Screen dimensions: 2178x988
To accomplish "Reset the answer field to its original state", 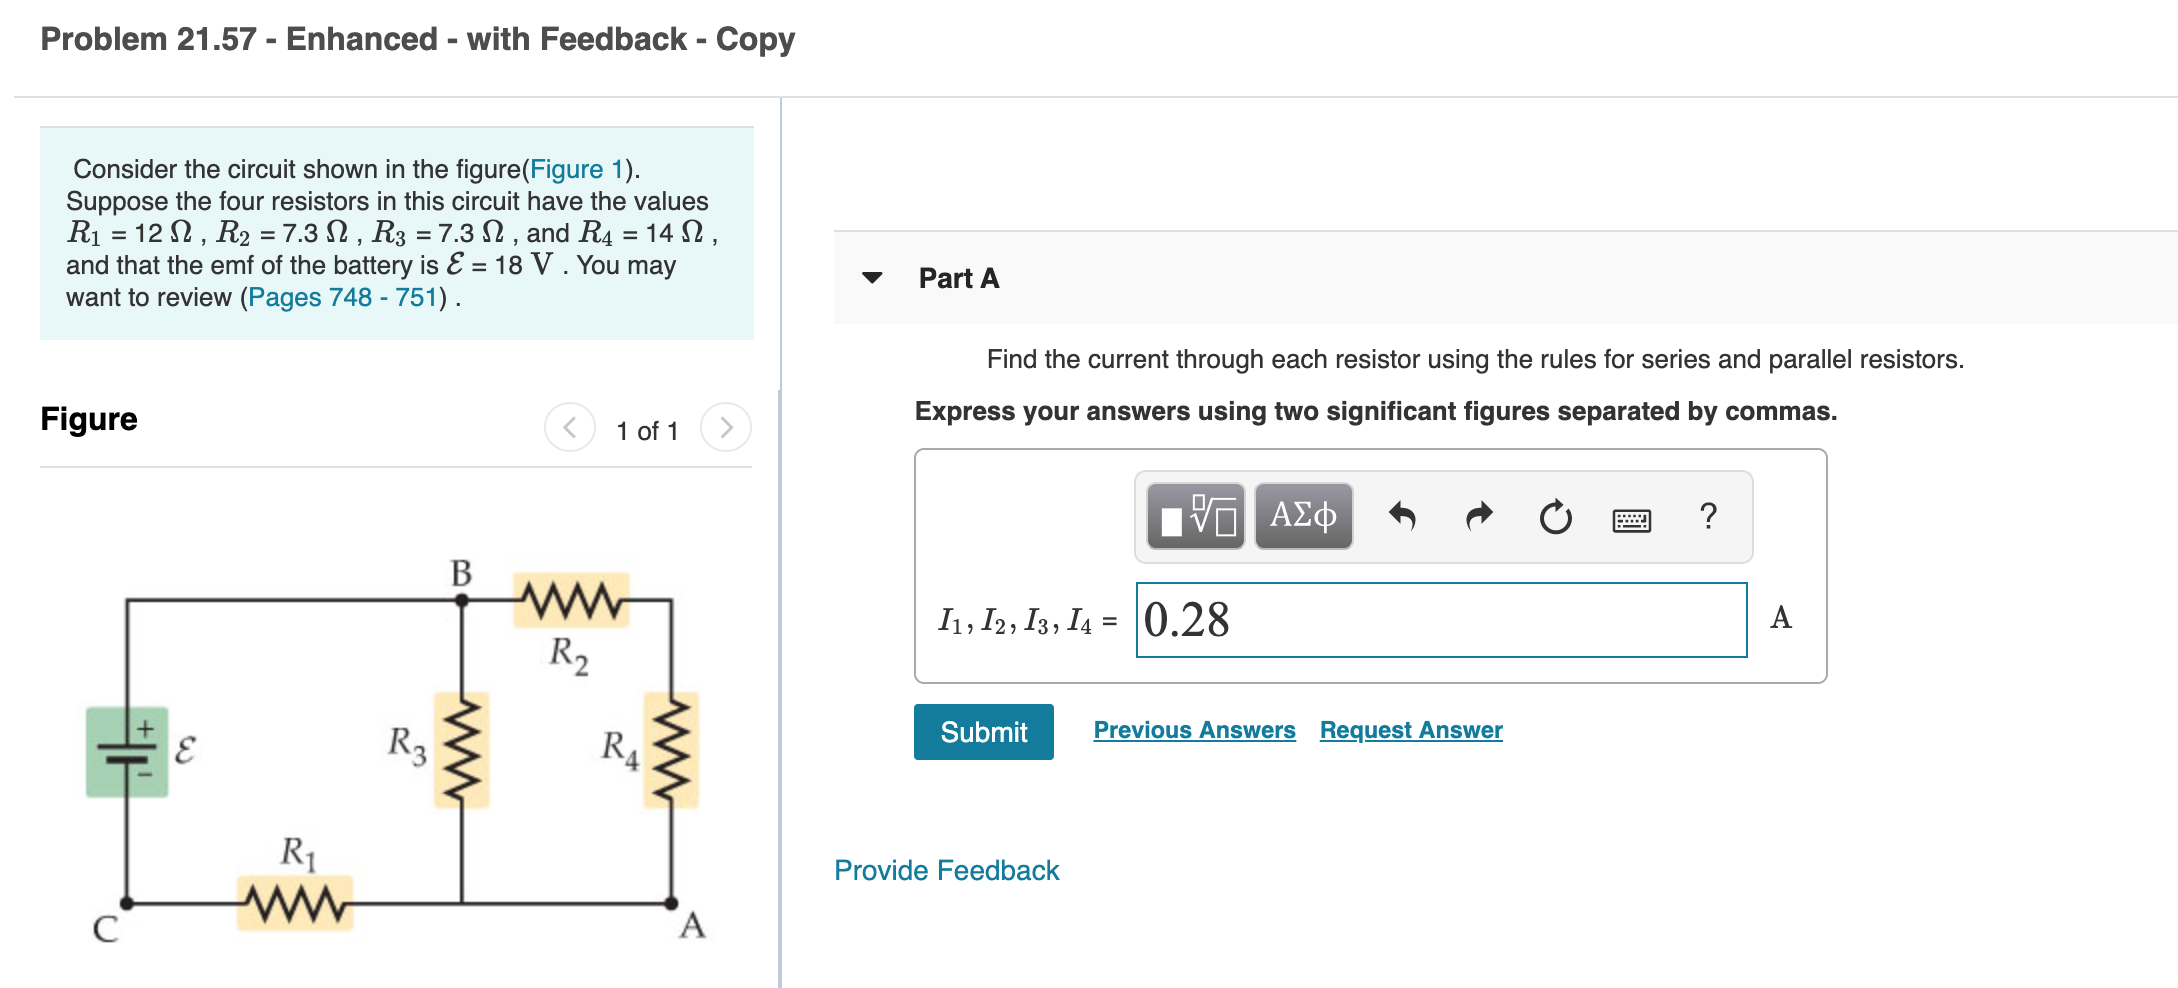I will click(1554, 516).
